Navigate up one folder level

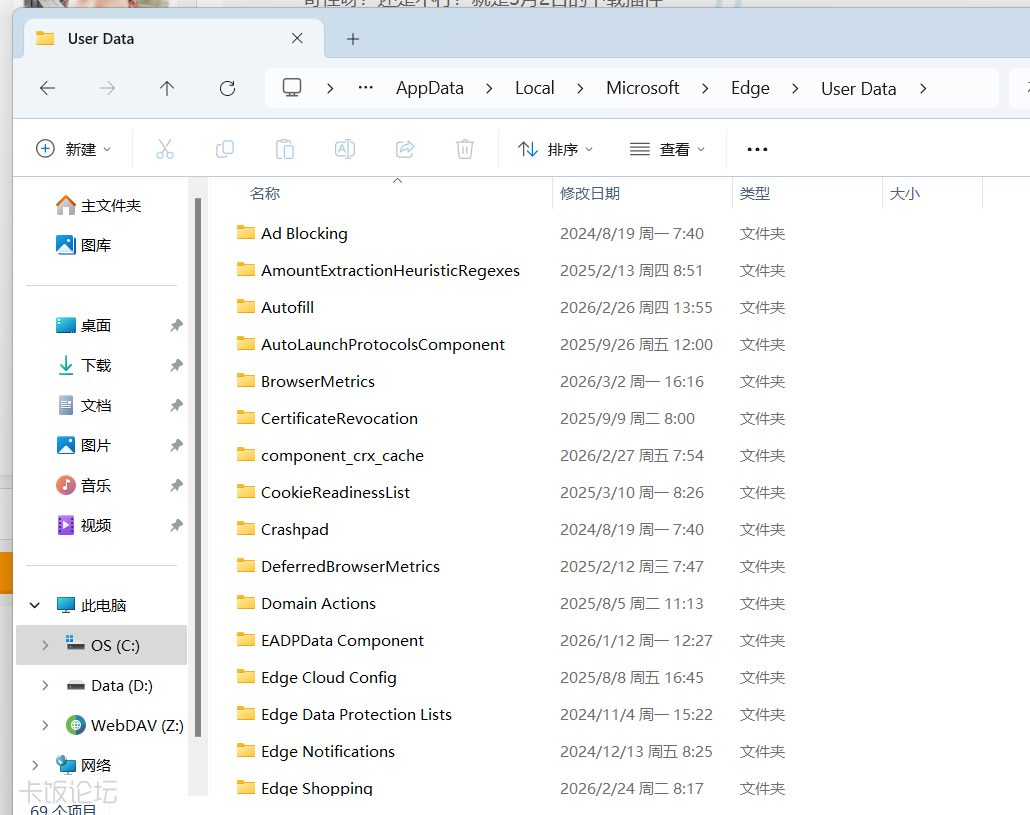click(167, 88)
